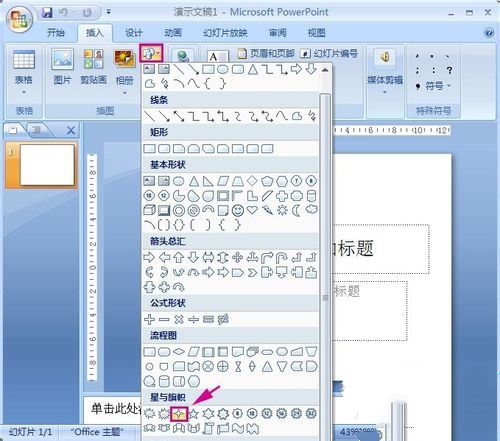This screenshot has height=441, width=500.
Task: Select slide 1 thumbnail in panel
Action: click(47, 165)
